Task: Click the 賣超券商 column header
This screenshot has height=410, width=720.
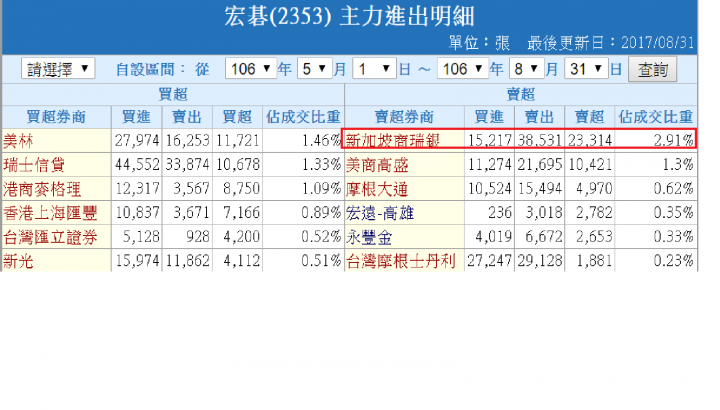Action: tap(404, 117)
